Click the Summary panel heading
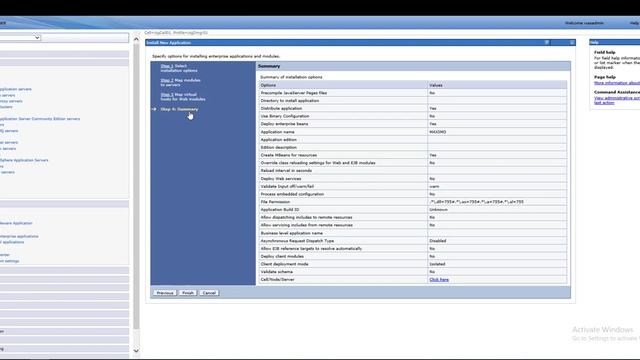This screenshot has width=640, height=360. pyautogui.click(x=269, y=66)
